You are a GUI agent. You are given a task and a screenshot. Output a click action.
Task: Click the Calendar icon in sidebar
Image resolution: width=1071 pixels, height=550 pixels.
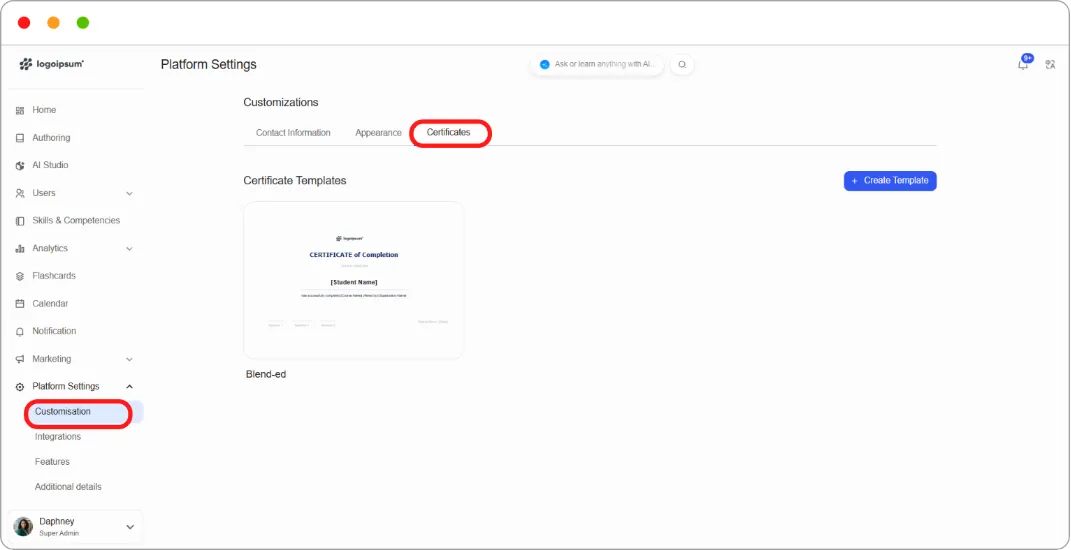pyautogui.click(x=20, y=303)
